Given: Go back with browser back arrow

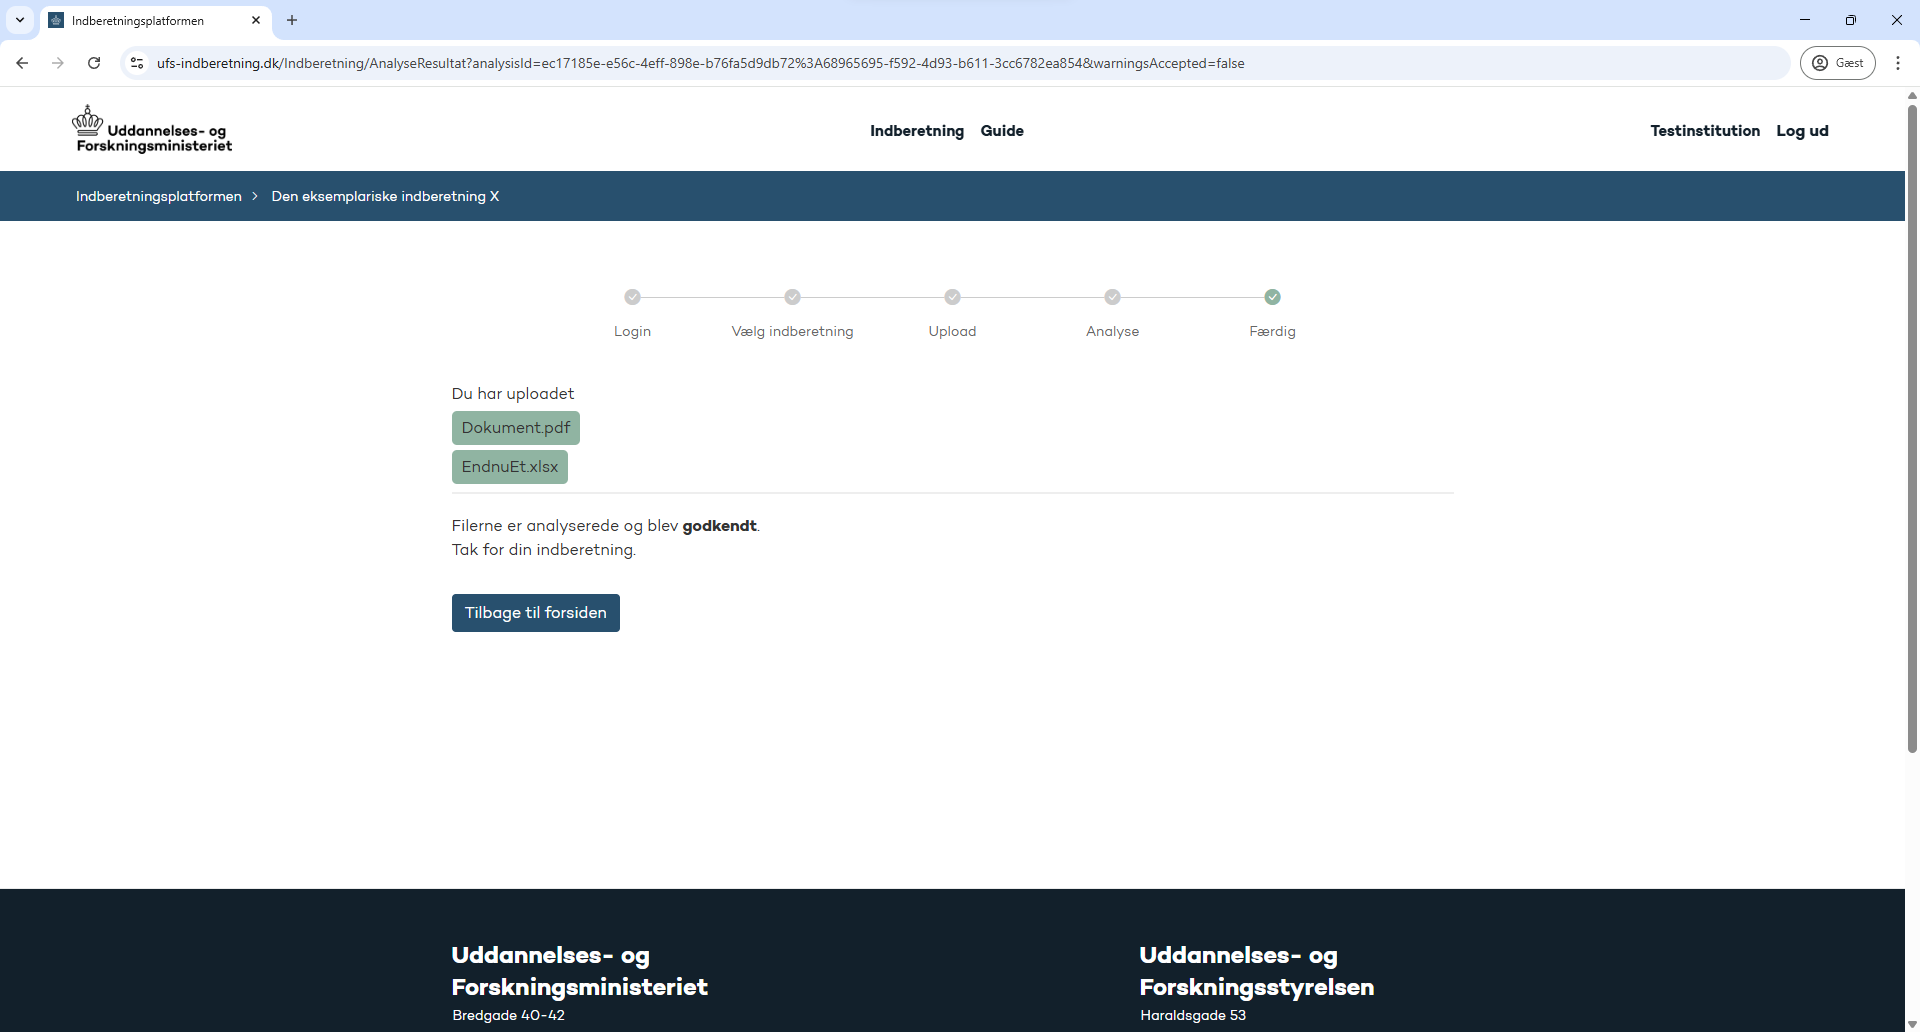Looking at the screenshot, I should tap(22, 63).
